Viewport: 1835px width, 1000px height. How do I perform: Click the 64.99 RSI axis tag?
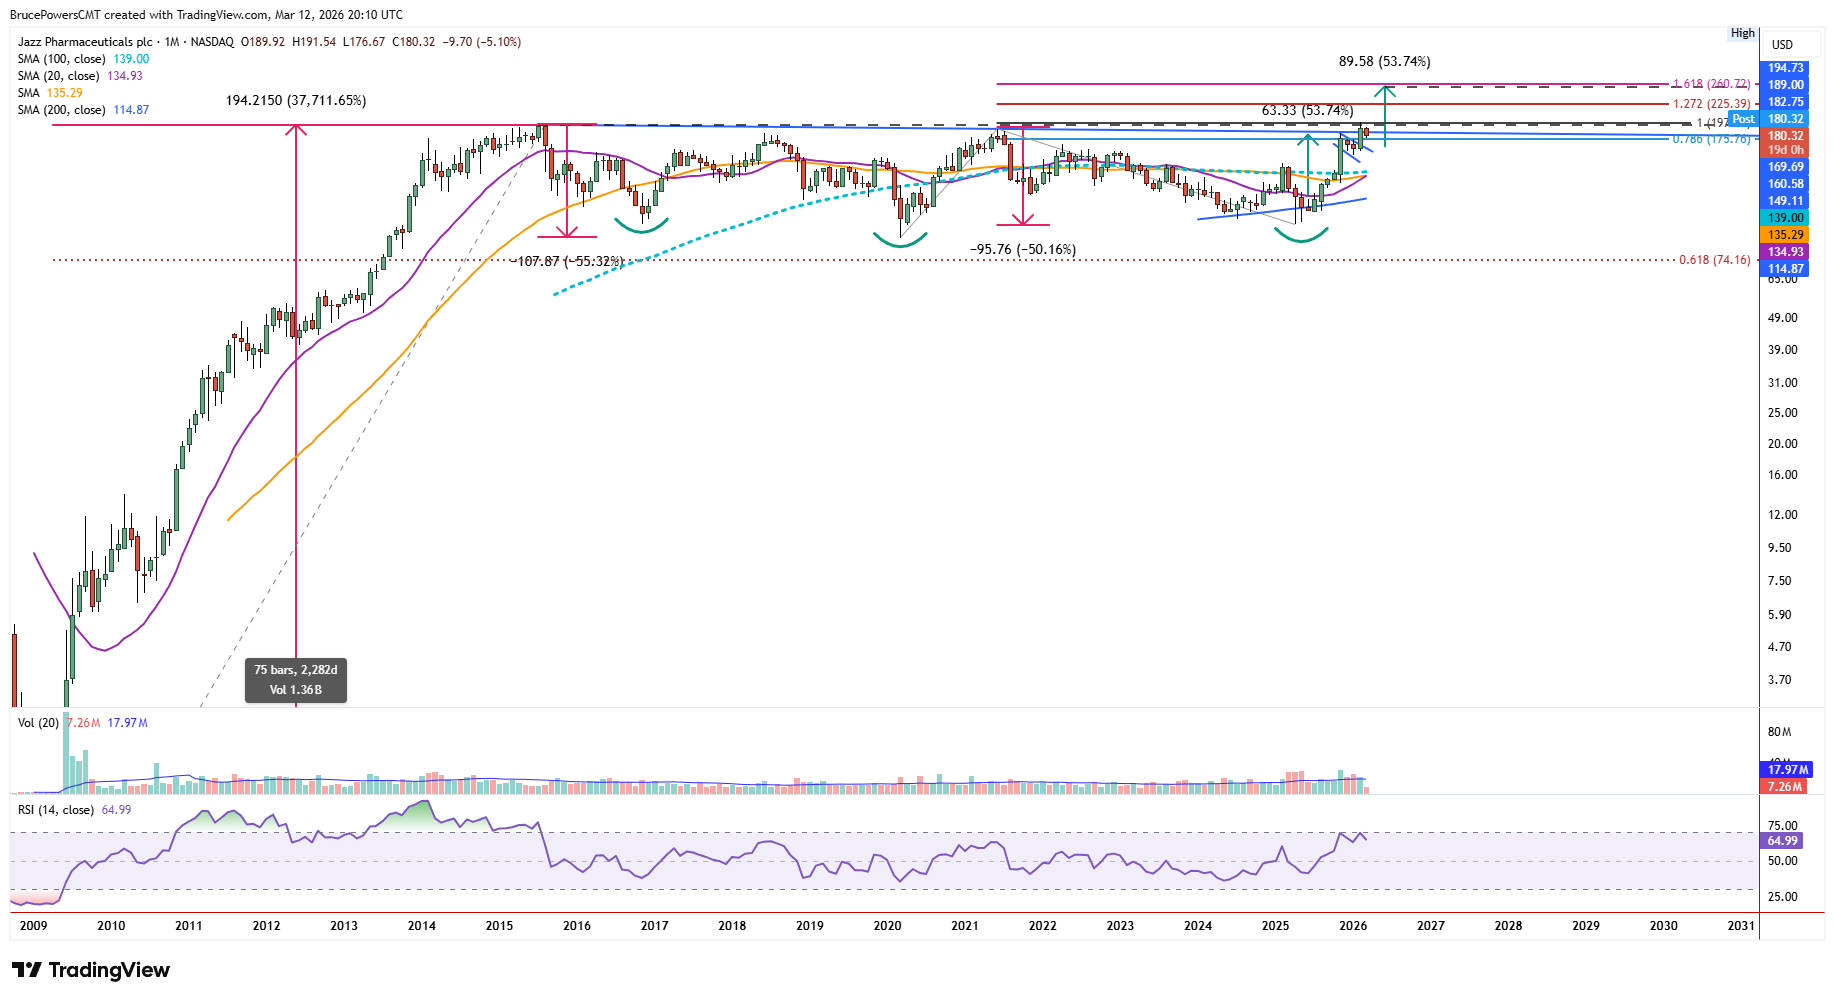coord(1783,841)
